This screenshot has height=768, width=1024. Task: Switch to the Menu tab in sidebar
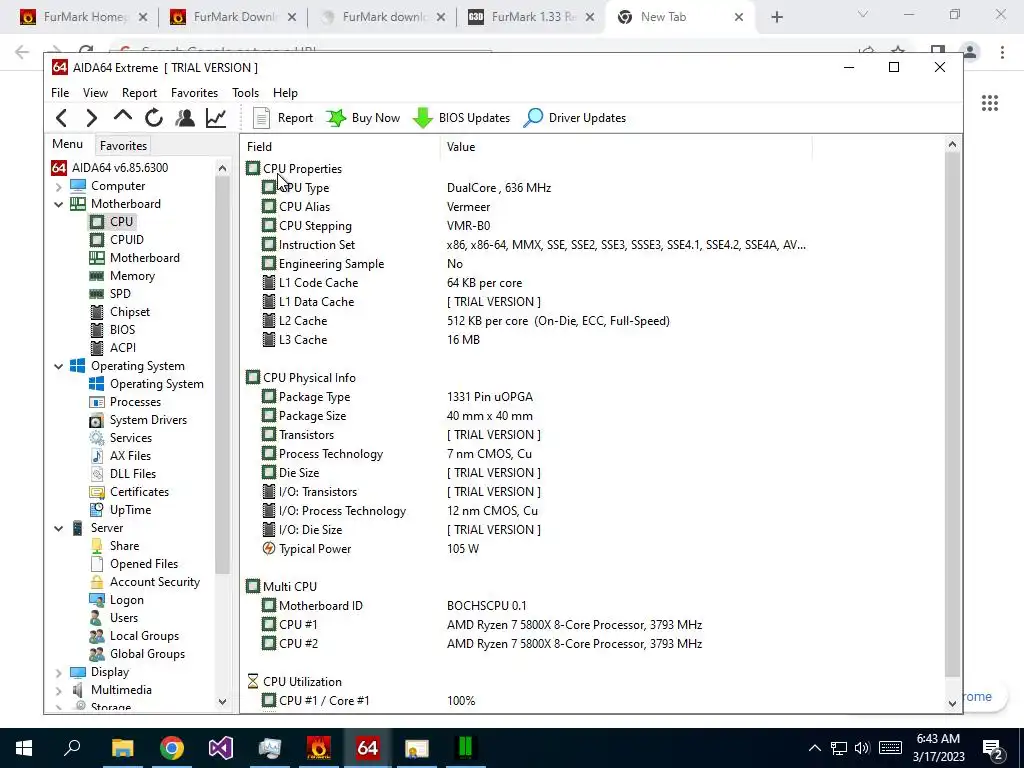click(x=67, y=144)
